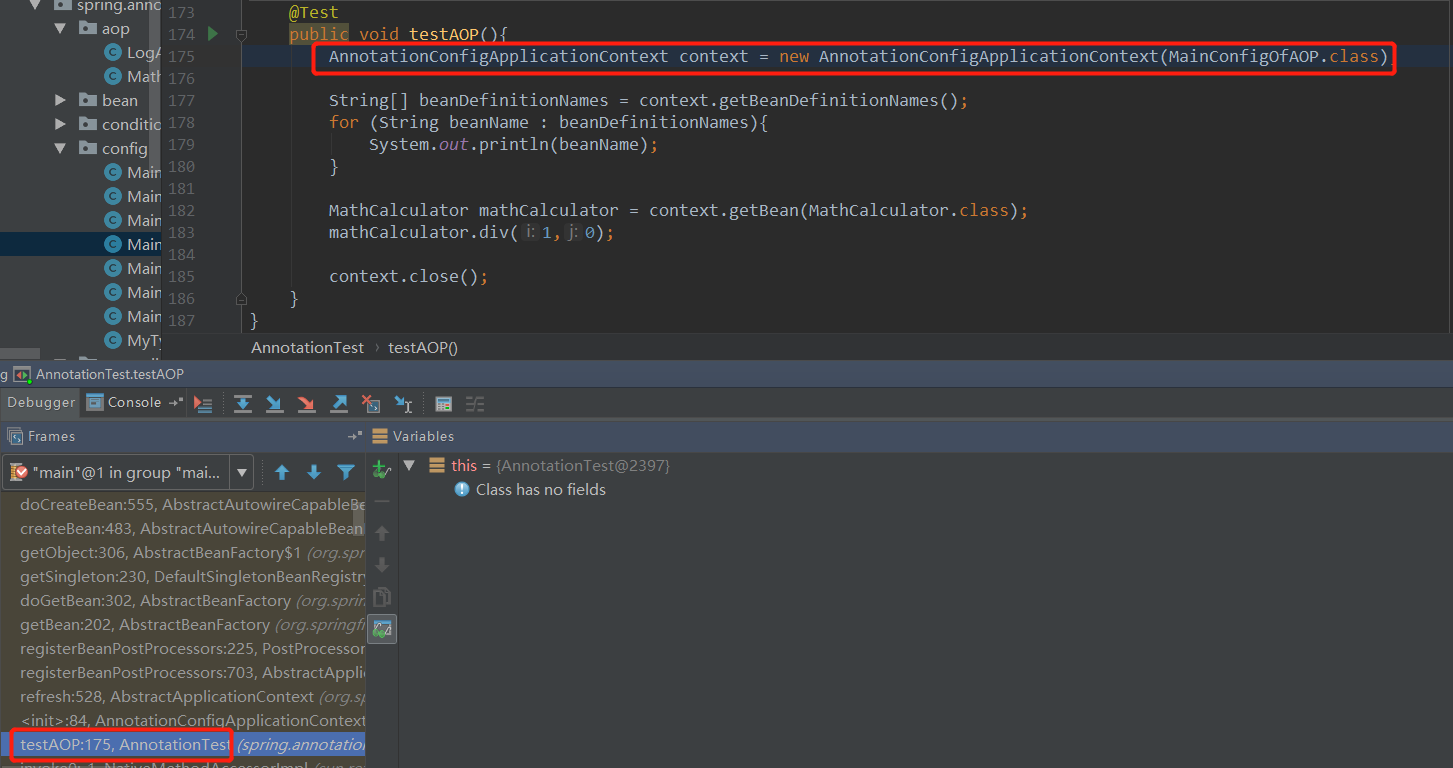Expand the this = AnnotationTest@2397 variable
Image resolution: width=1453 pixels, height=768 pixels.
click(x=409, y=465)
